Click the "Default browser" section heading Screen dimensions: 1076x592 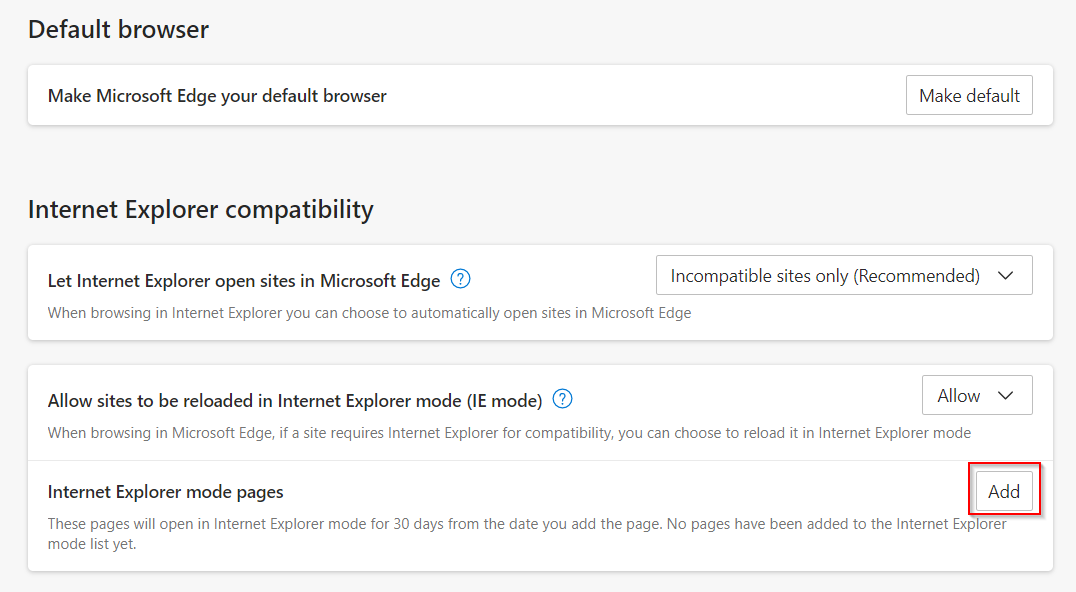118,30
